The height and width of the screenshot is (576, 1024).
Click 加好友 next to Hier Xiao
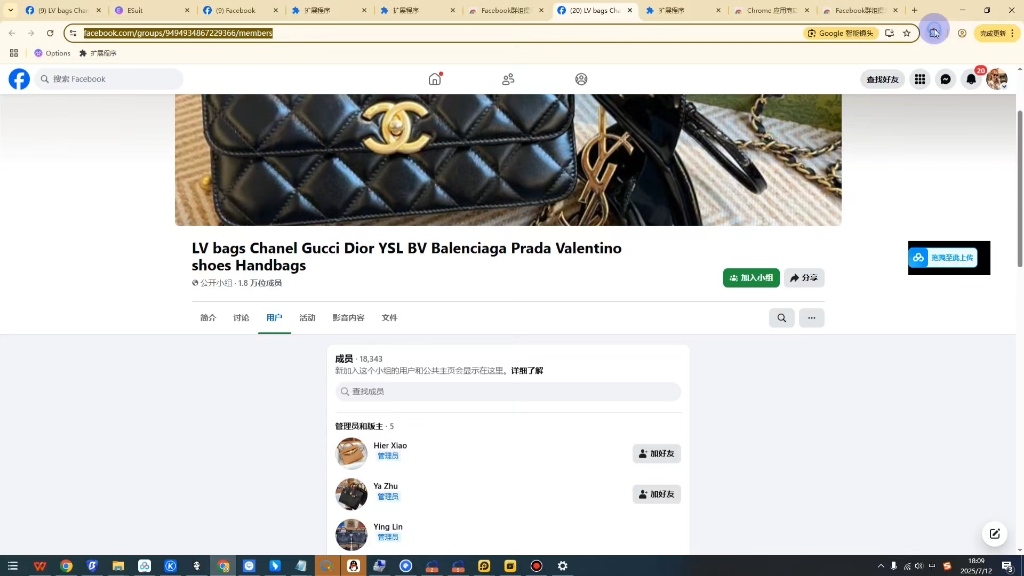pos(656,453)
